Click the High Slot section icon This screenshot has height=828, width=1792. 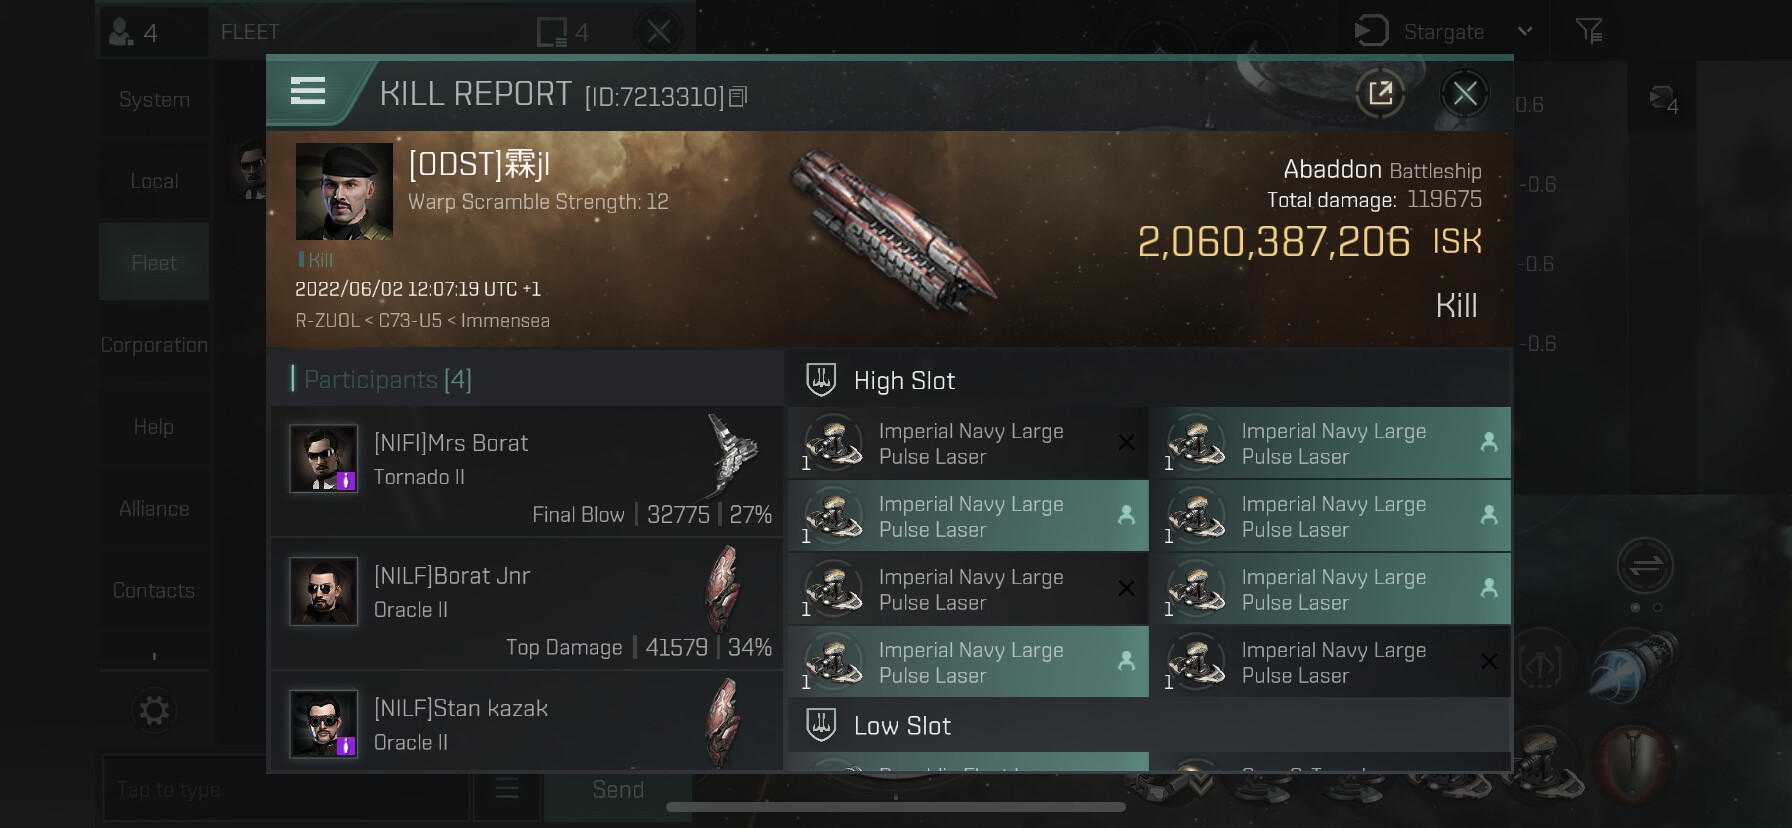(821, 380)
